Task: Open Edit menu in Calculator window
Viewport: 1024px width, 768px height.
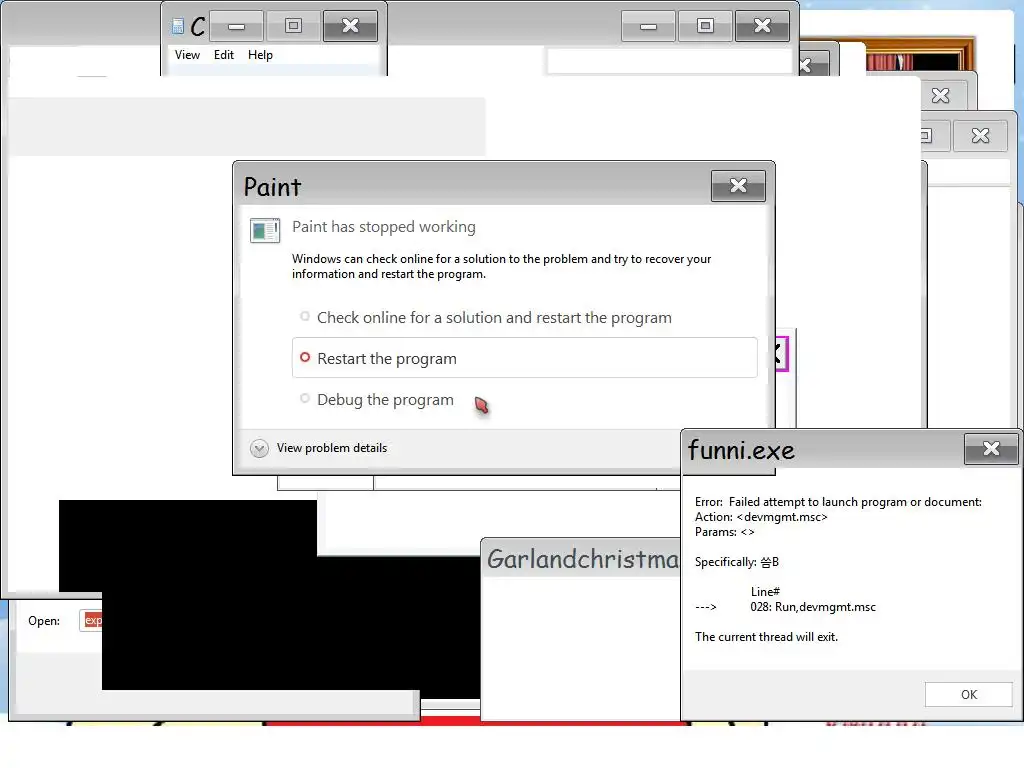Action: [223, 55]
